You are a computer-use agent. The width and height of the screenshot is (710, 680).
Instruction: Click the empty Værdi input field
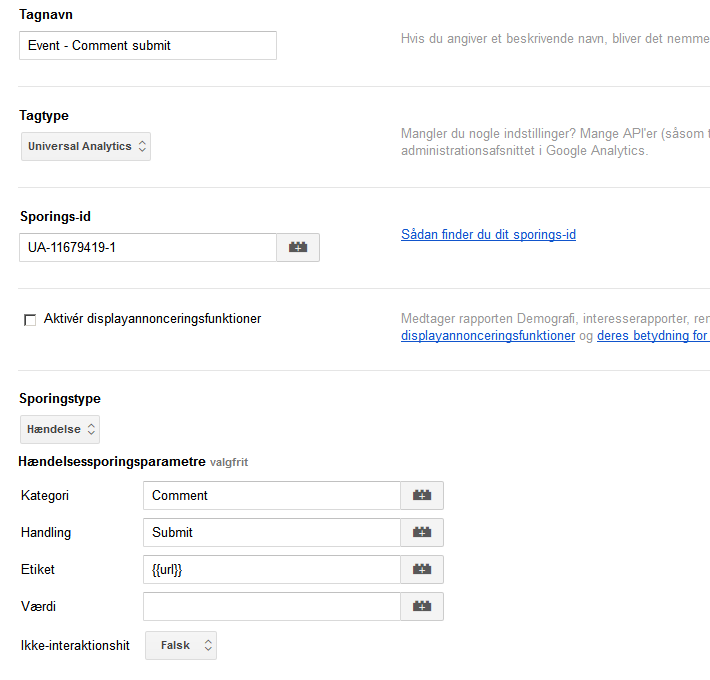tap(271, 606)
